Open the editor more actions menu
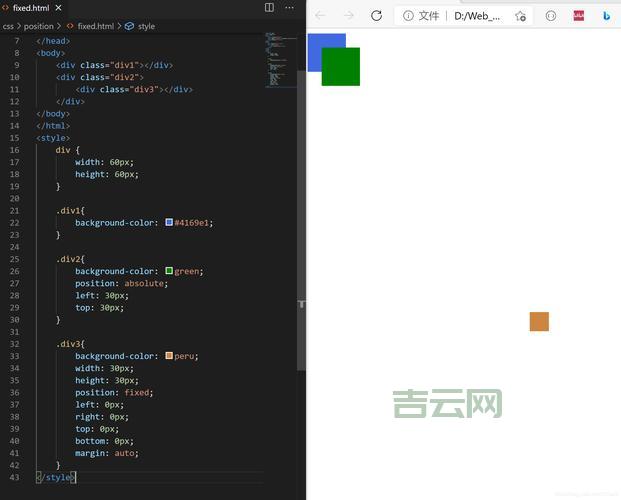 pos(290,7)
